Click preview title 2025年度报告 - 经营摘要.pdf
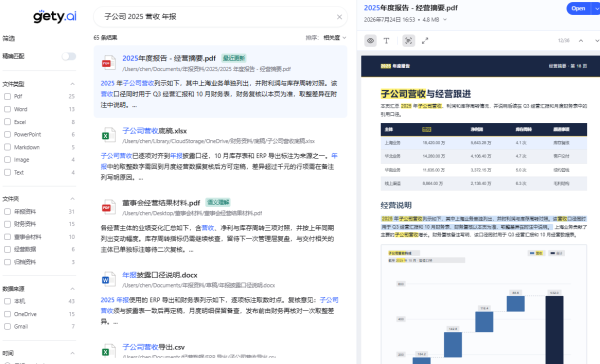600x364 pixels. [411, 8]
